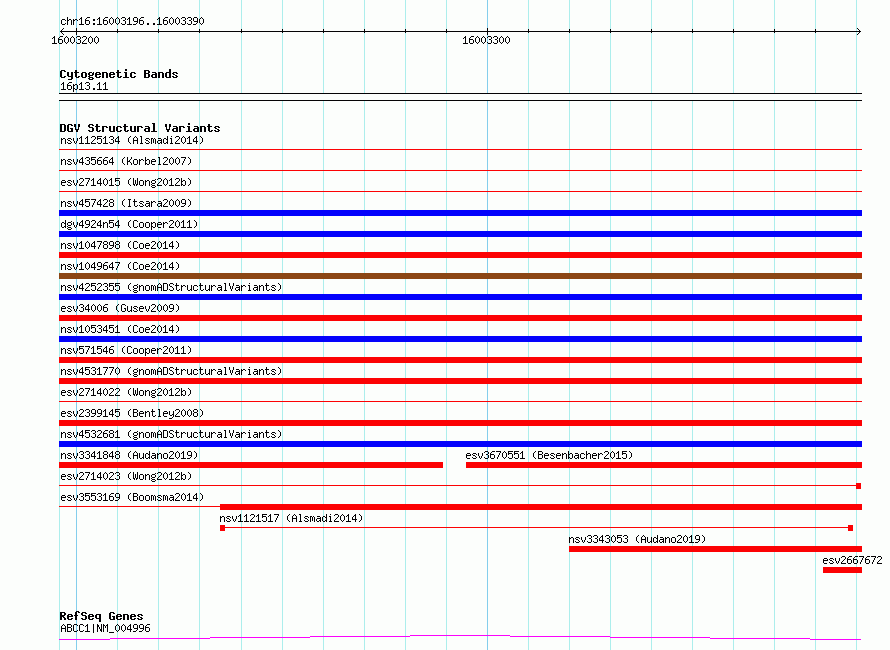Open the esv2399145 (Bentley2008) label
890x650 pixels.
tap(132, 413)
